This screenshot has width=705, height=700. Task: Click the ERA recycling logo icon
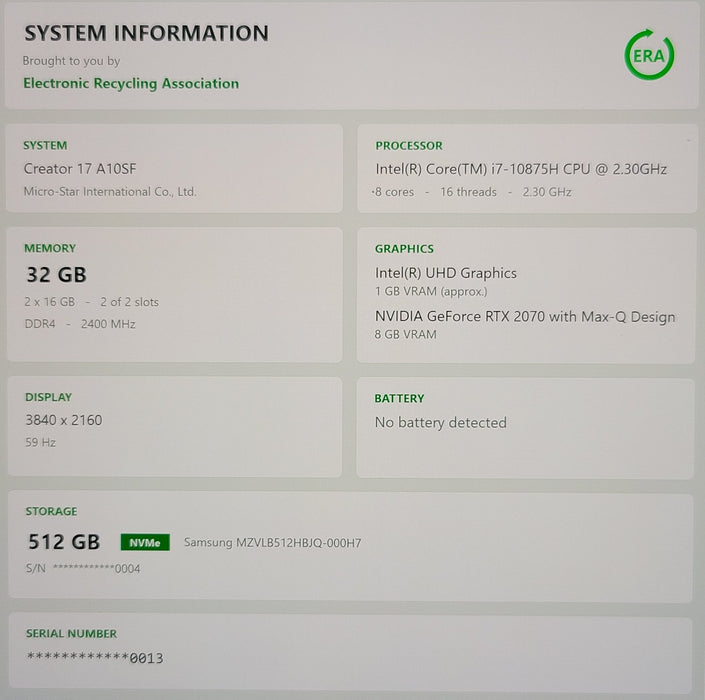(649, 55)
